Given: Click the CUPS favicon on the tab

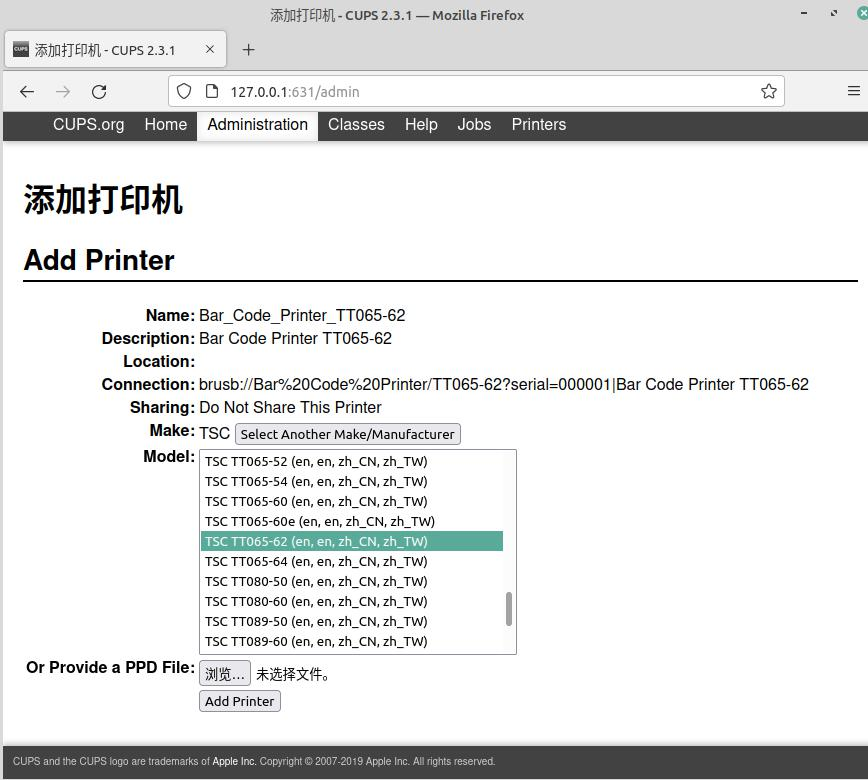Looking at the screenshot, I should [x=20, y=49].
